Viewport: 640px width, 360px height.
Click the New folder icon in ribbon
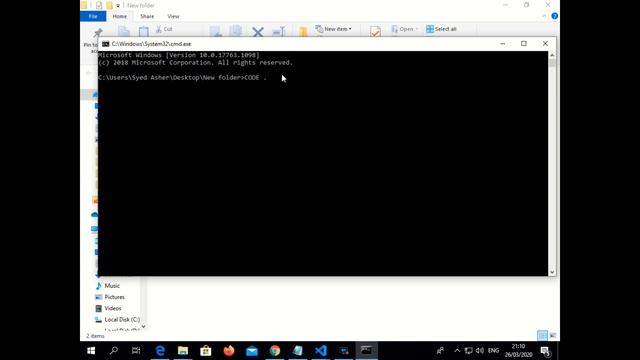pos(303,31)
